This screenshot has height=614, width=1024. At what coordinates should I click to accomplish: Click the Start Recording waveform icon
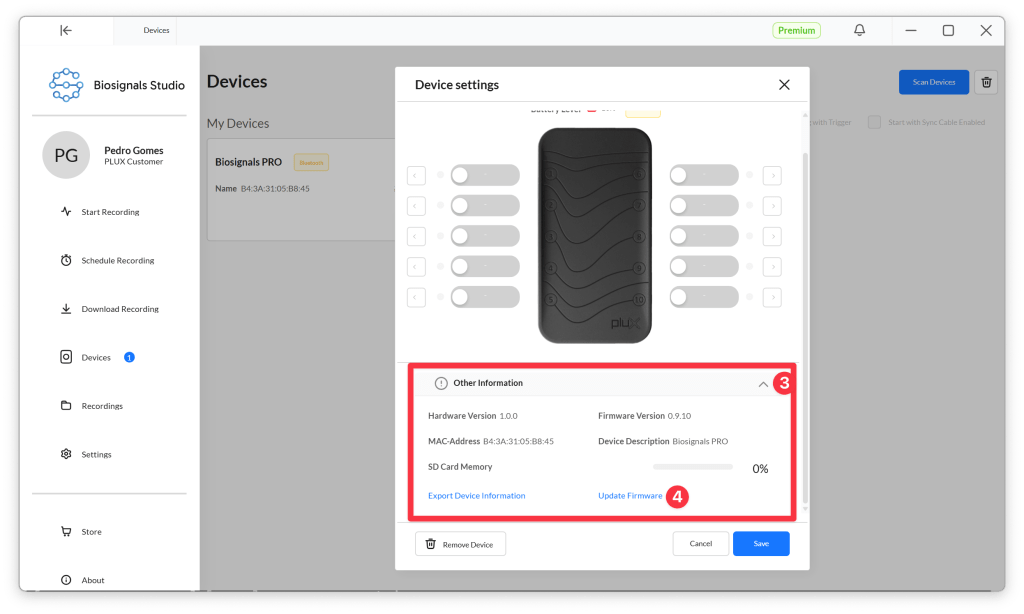[66, 212]
